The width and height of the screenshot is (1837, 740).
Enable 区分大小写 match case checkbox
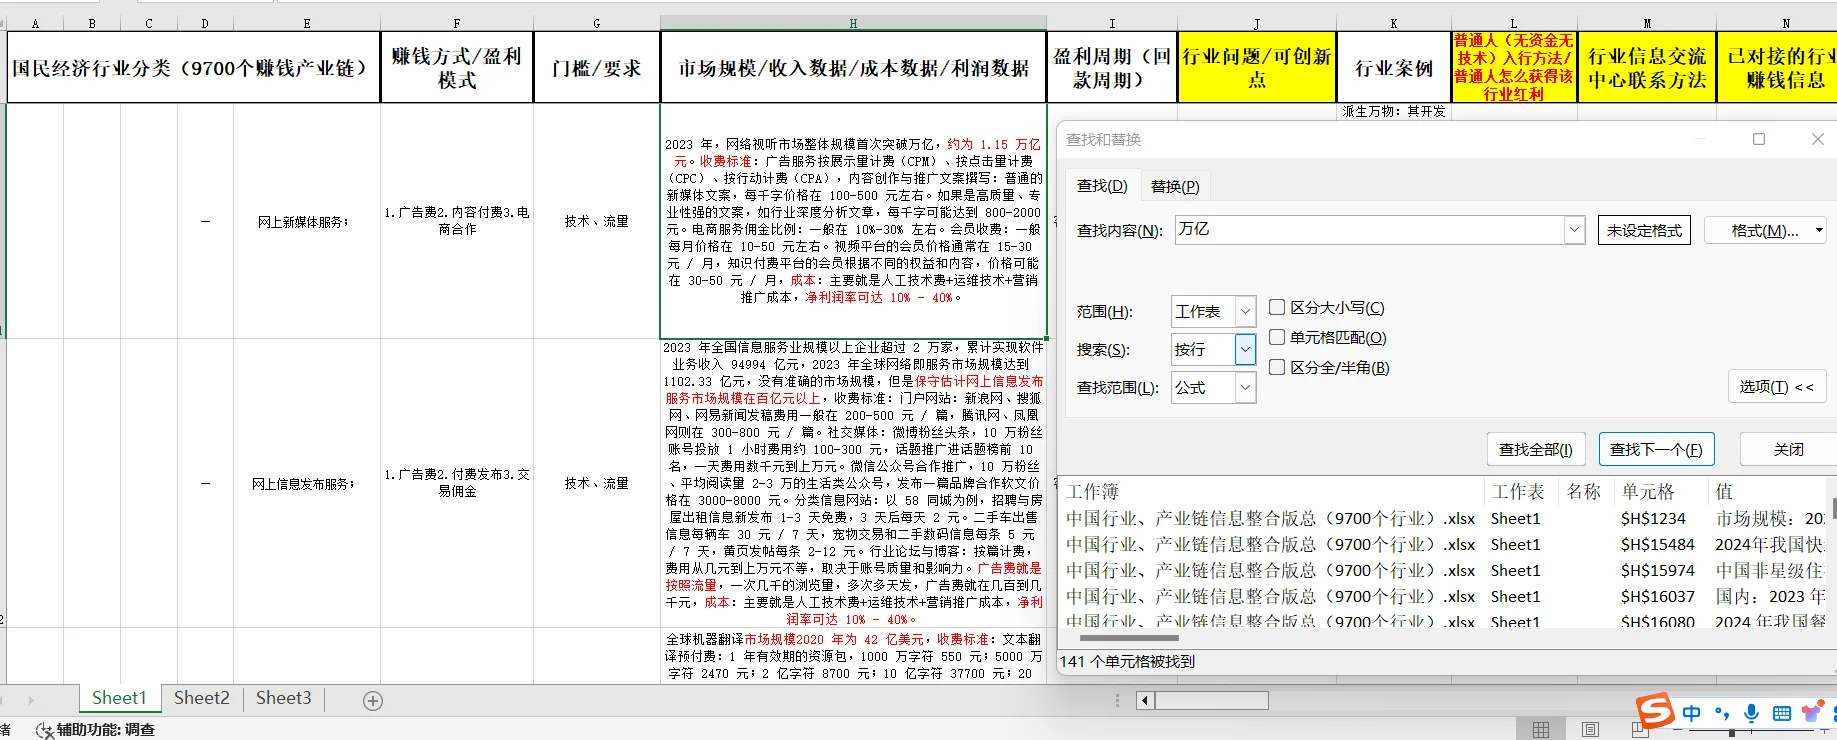(x=1277, y=307)
